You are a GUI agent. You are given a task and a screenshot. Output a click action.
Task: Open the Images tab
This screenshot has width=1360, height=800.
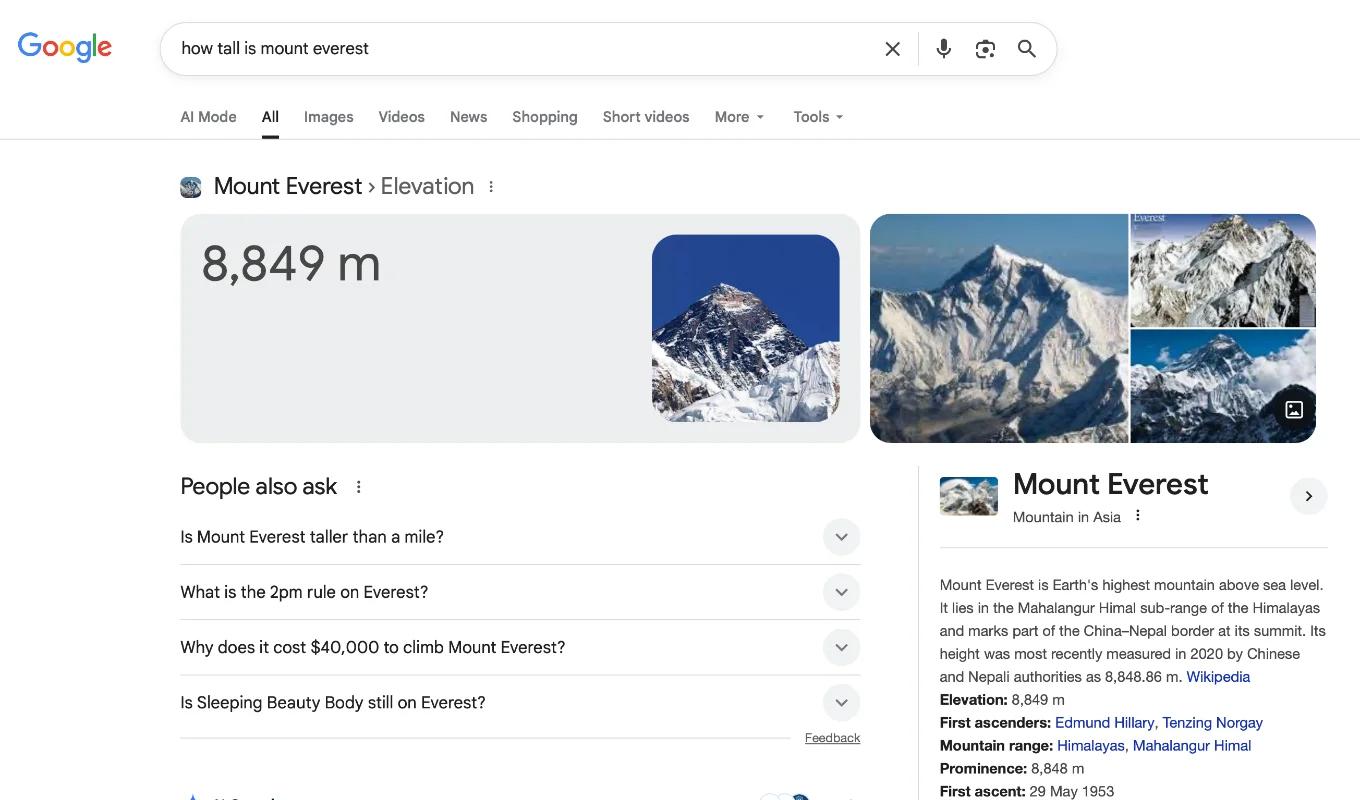coord(329,117)
